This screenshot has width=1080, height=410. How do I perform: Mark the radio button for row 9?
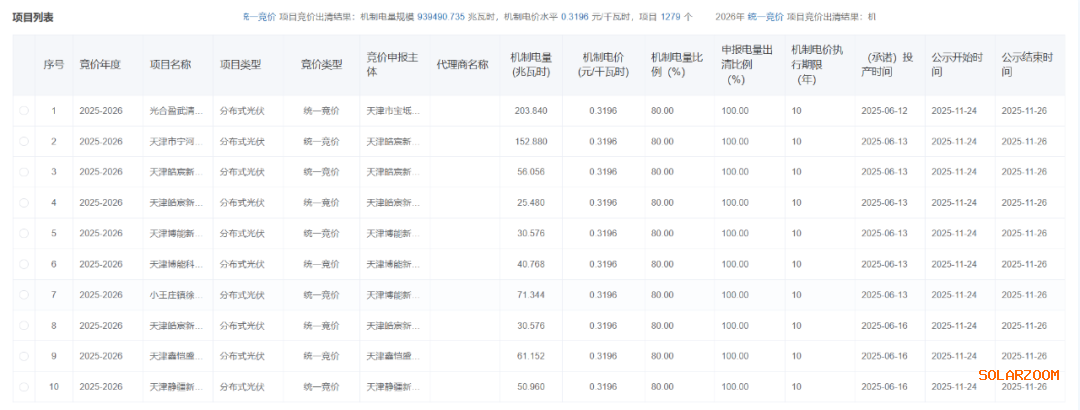[x=24, y=356]
